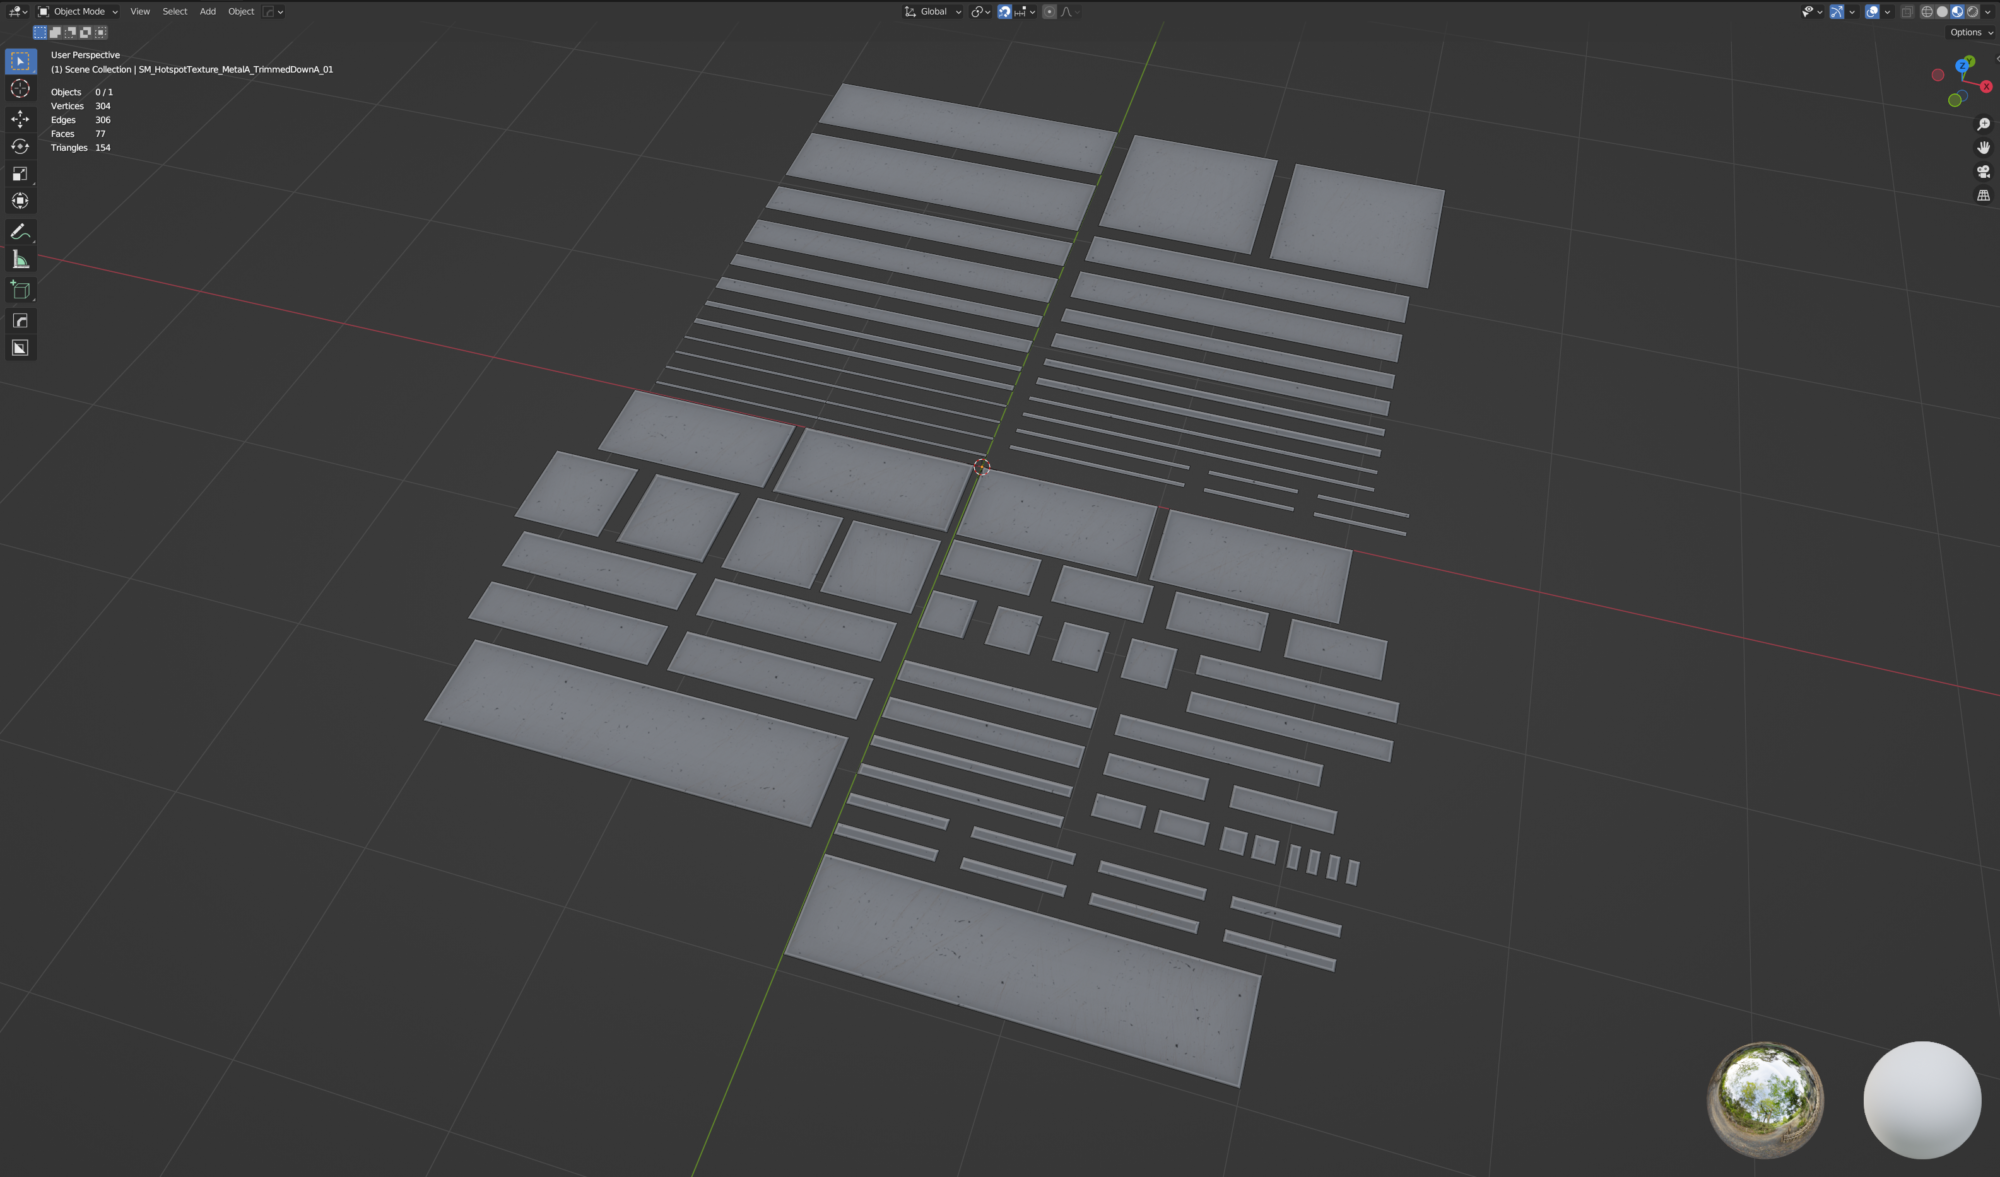Select the Add Cube tool
This screenshot has width=2000, height=1177.
click(x=20, y=290)
